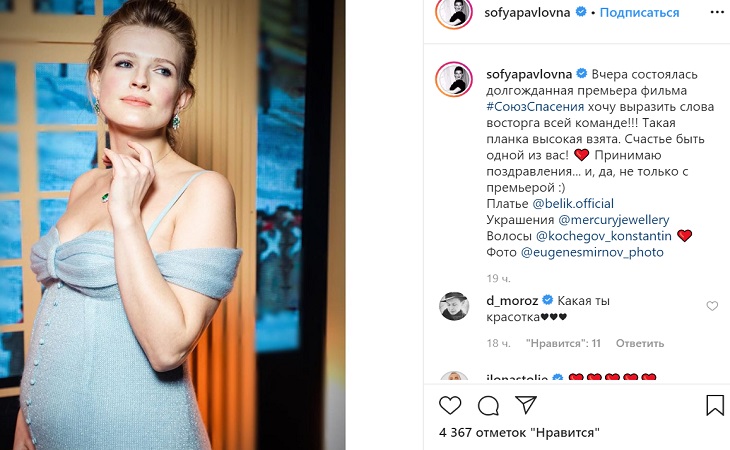Save post with bookmark icon

(x=715, y=405)
